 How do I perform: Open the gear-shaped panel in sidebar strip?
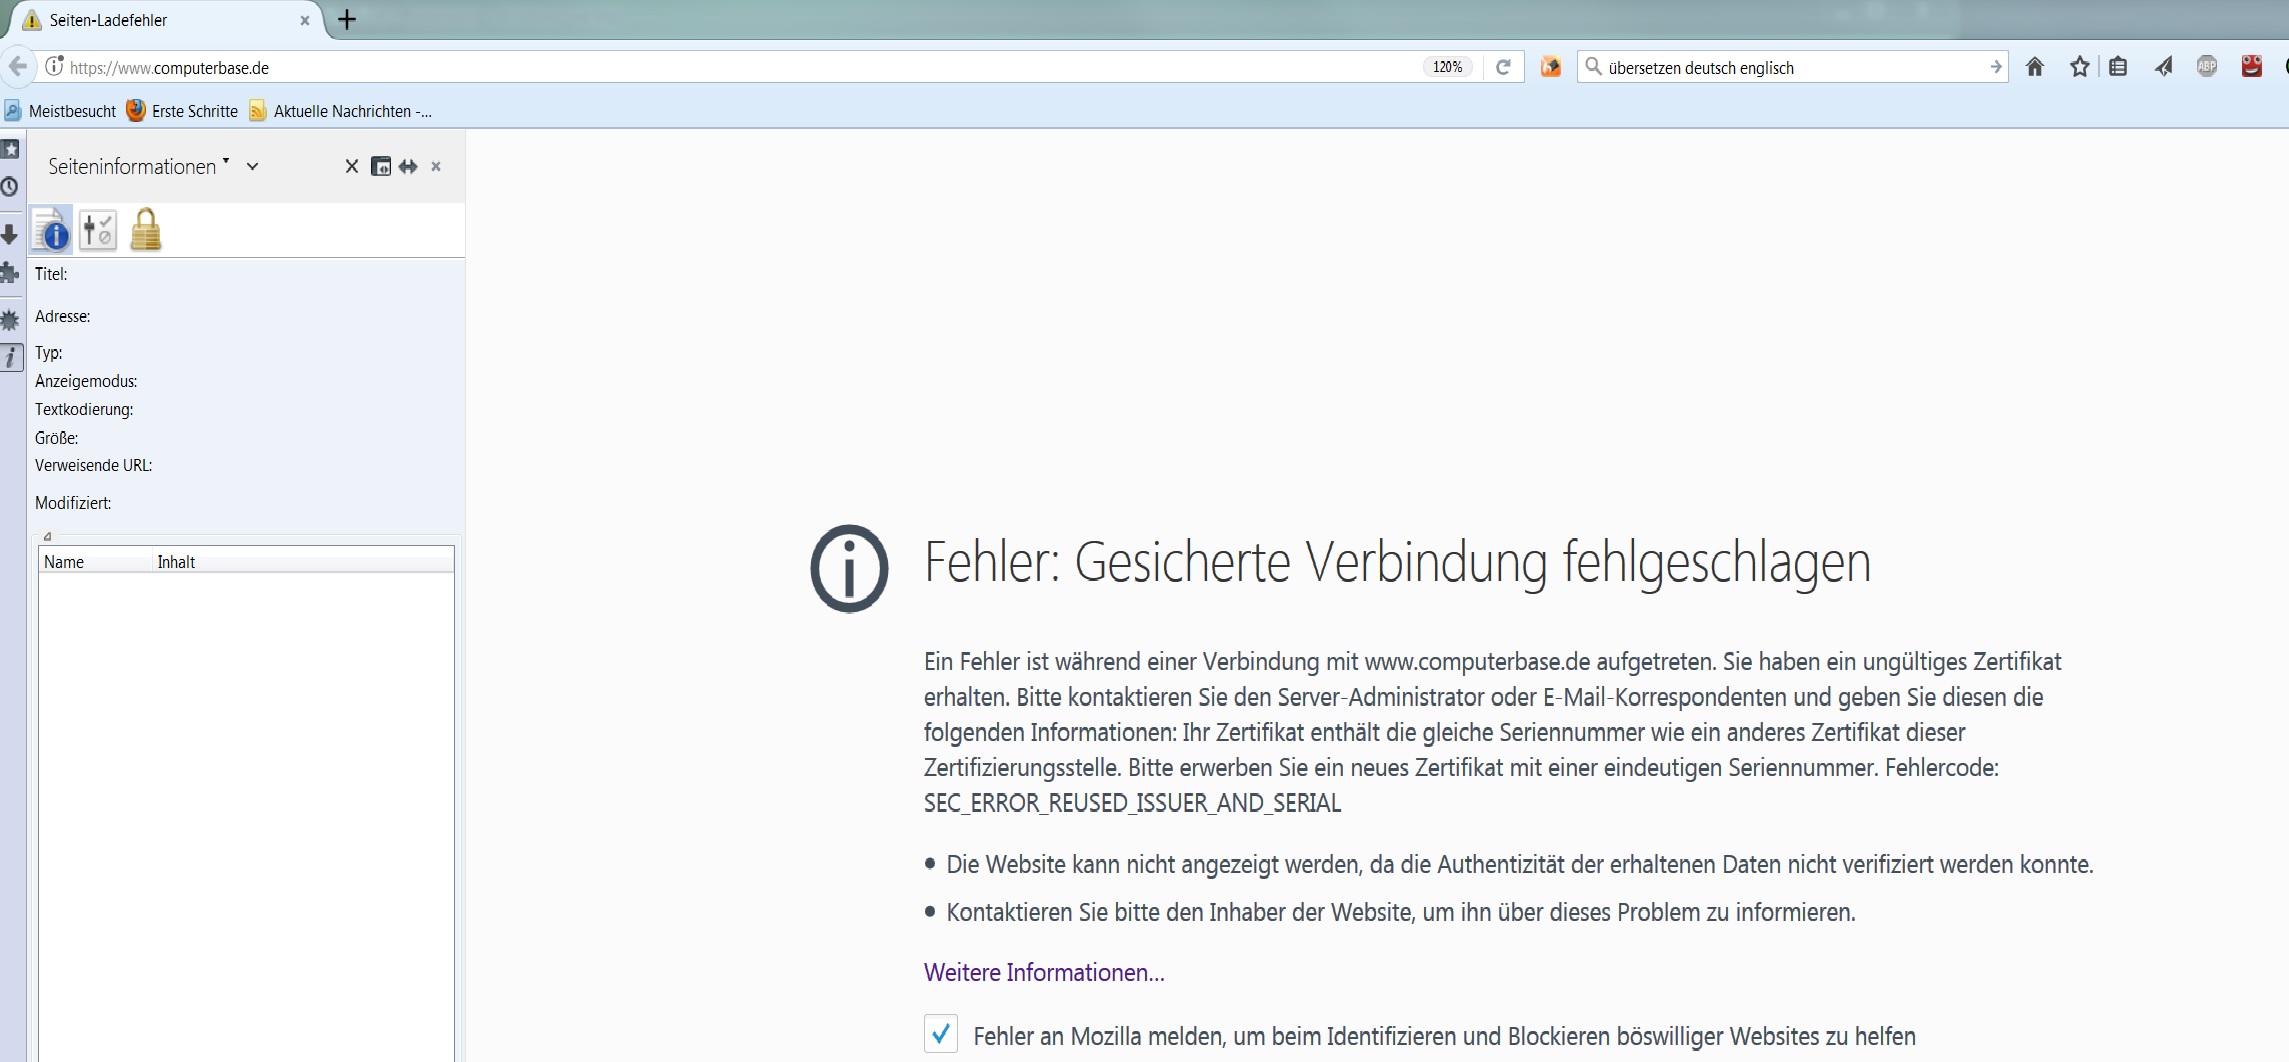click(x=10, y=320)
